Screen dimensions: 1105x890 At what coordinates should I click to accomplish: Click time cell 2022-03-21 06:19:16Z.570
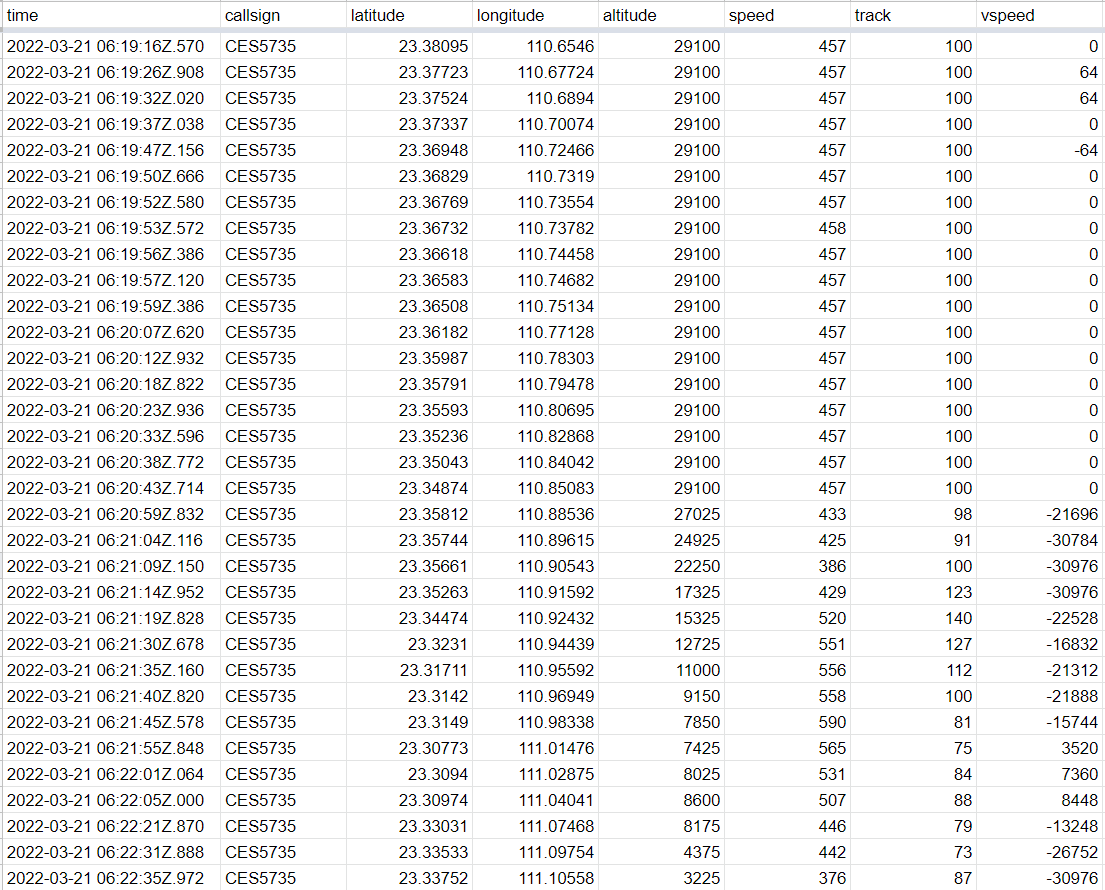click(x=105, y=47)
